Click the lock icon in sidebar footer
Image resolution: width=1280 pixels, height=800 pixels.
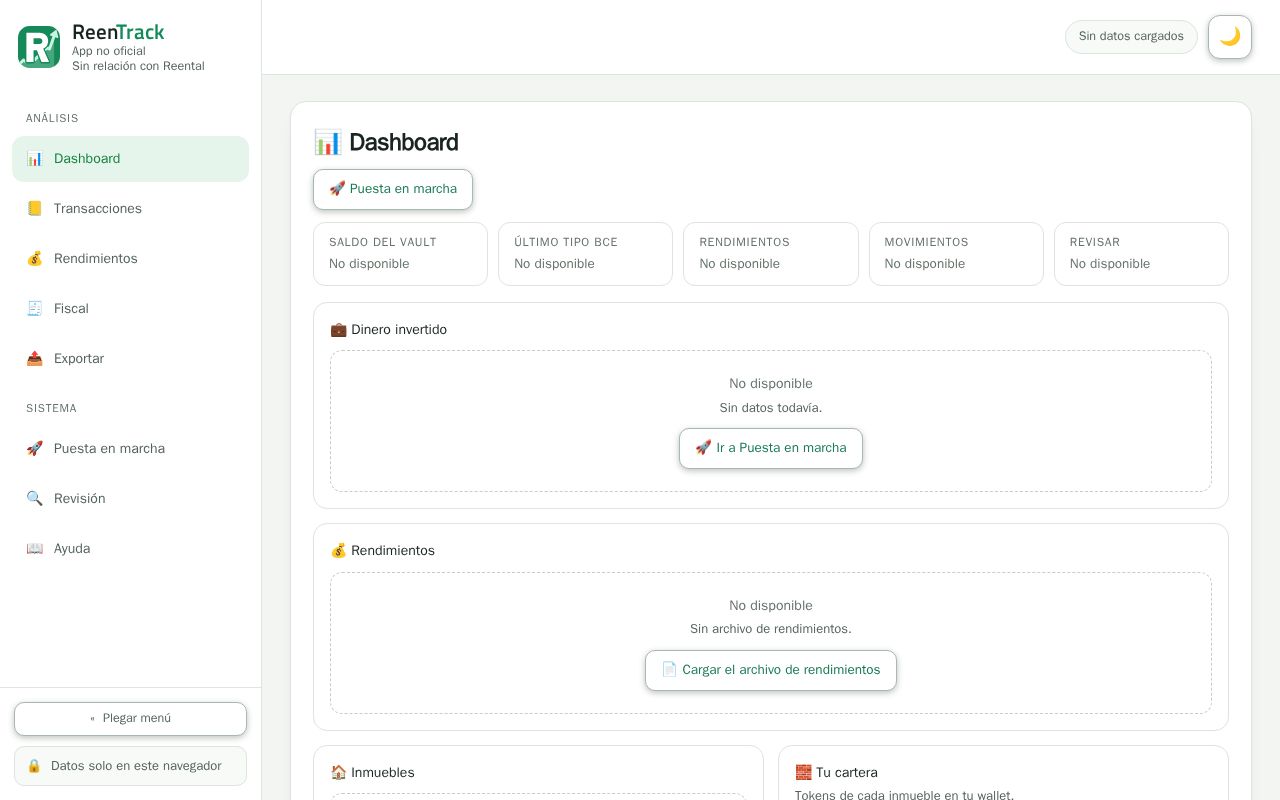tap(34, 766)
